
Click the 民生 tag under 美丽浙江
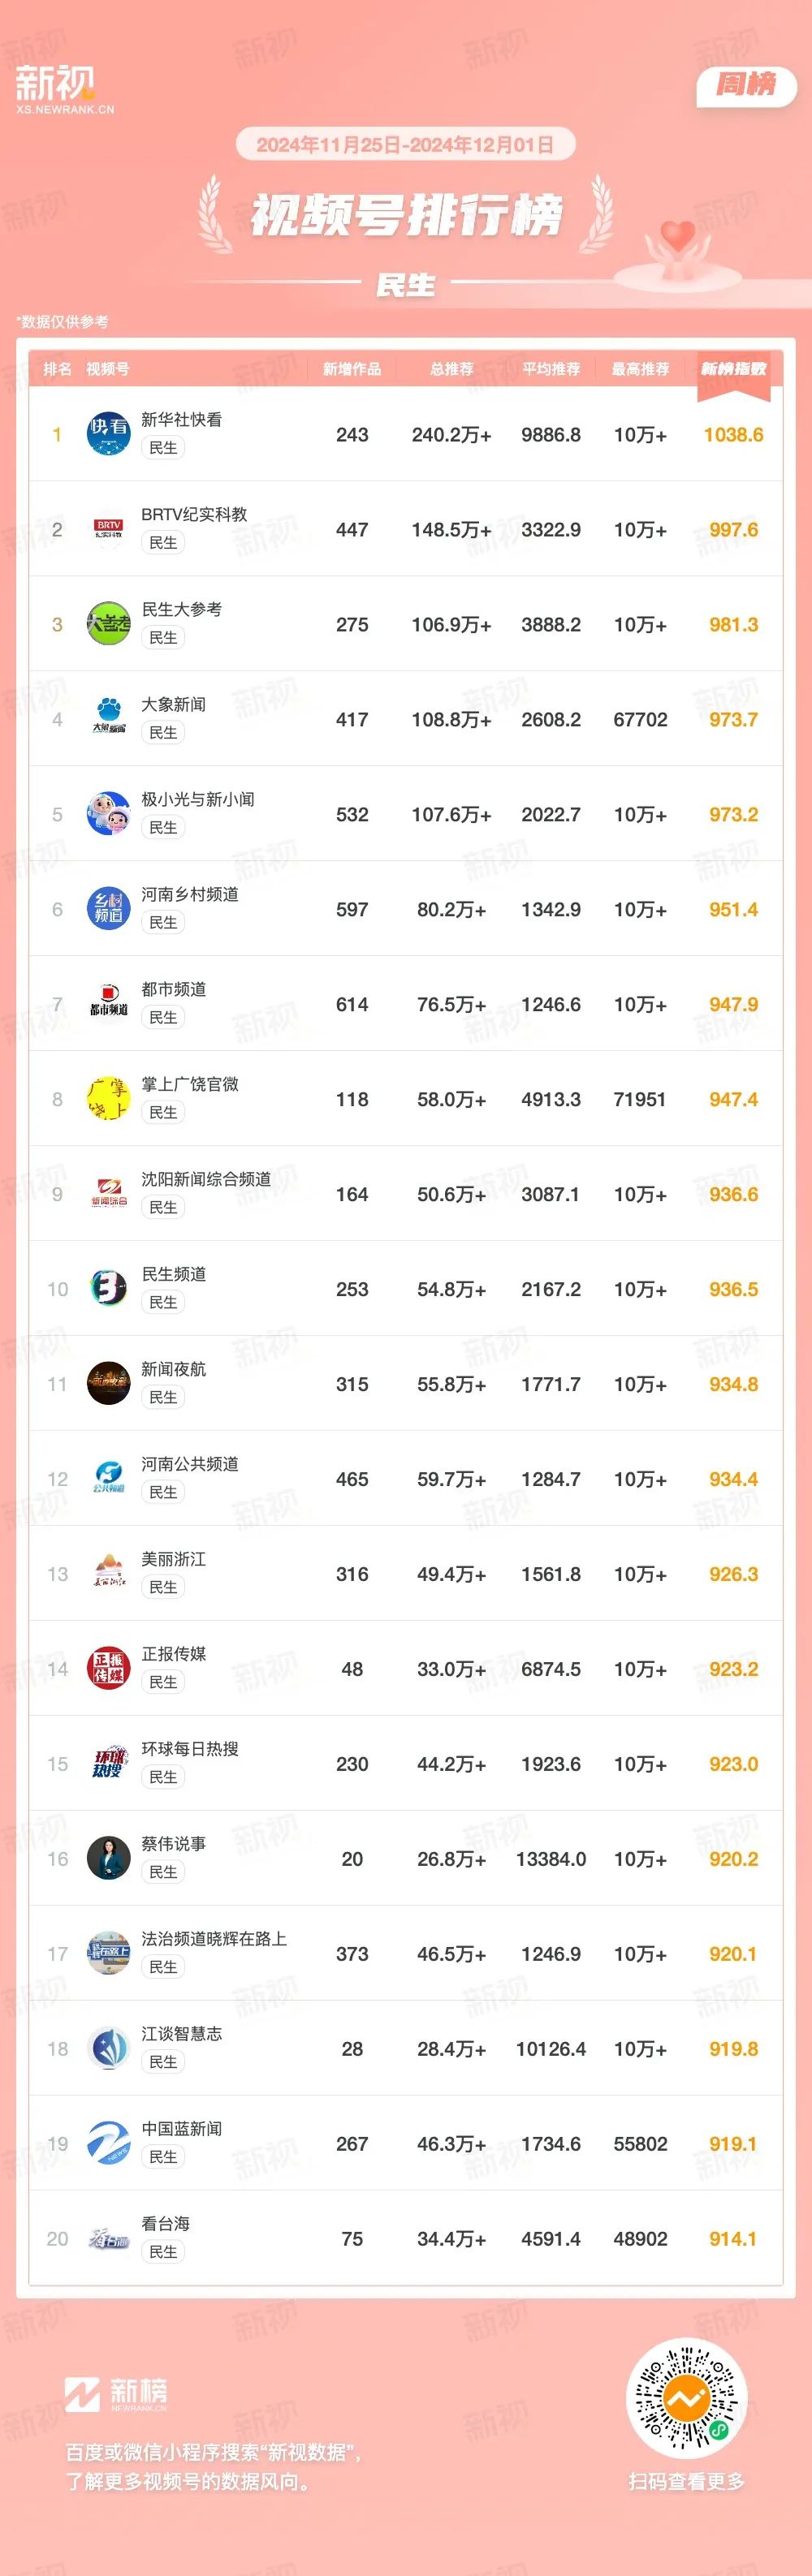tap(163, 1587)
